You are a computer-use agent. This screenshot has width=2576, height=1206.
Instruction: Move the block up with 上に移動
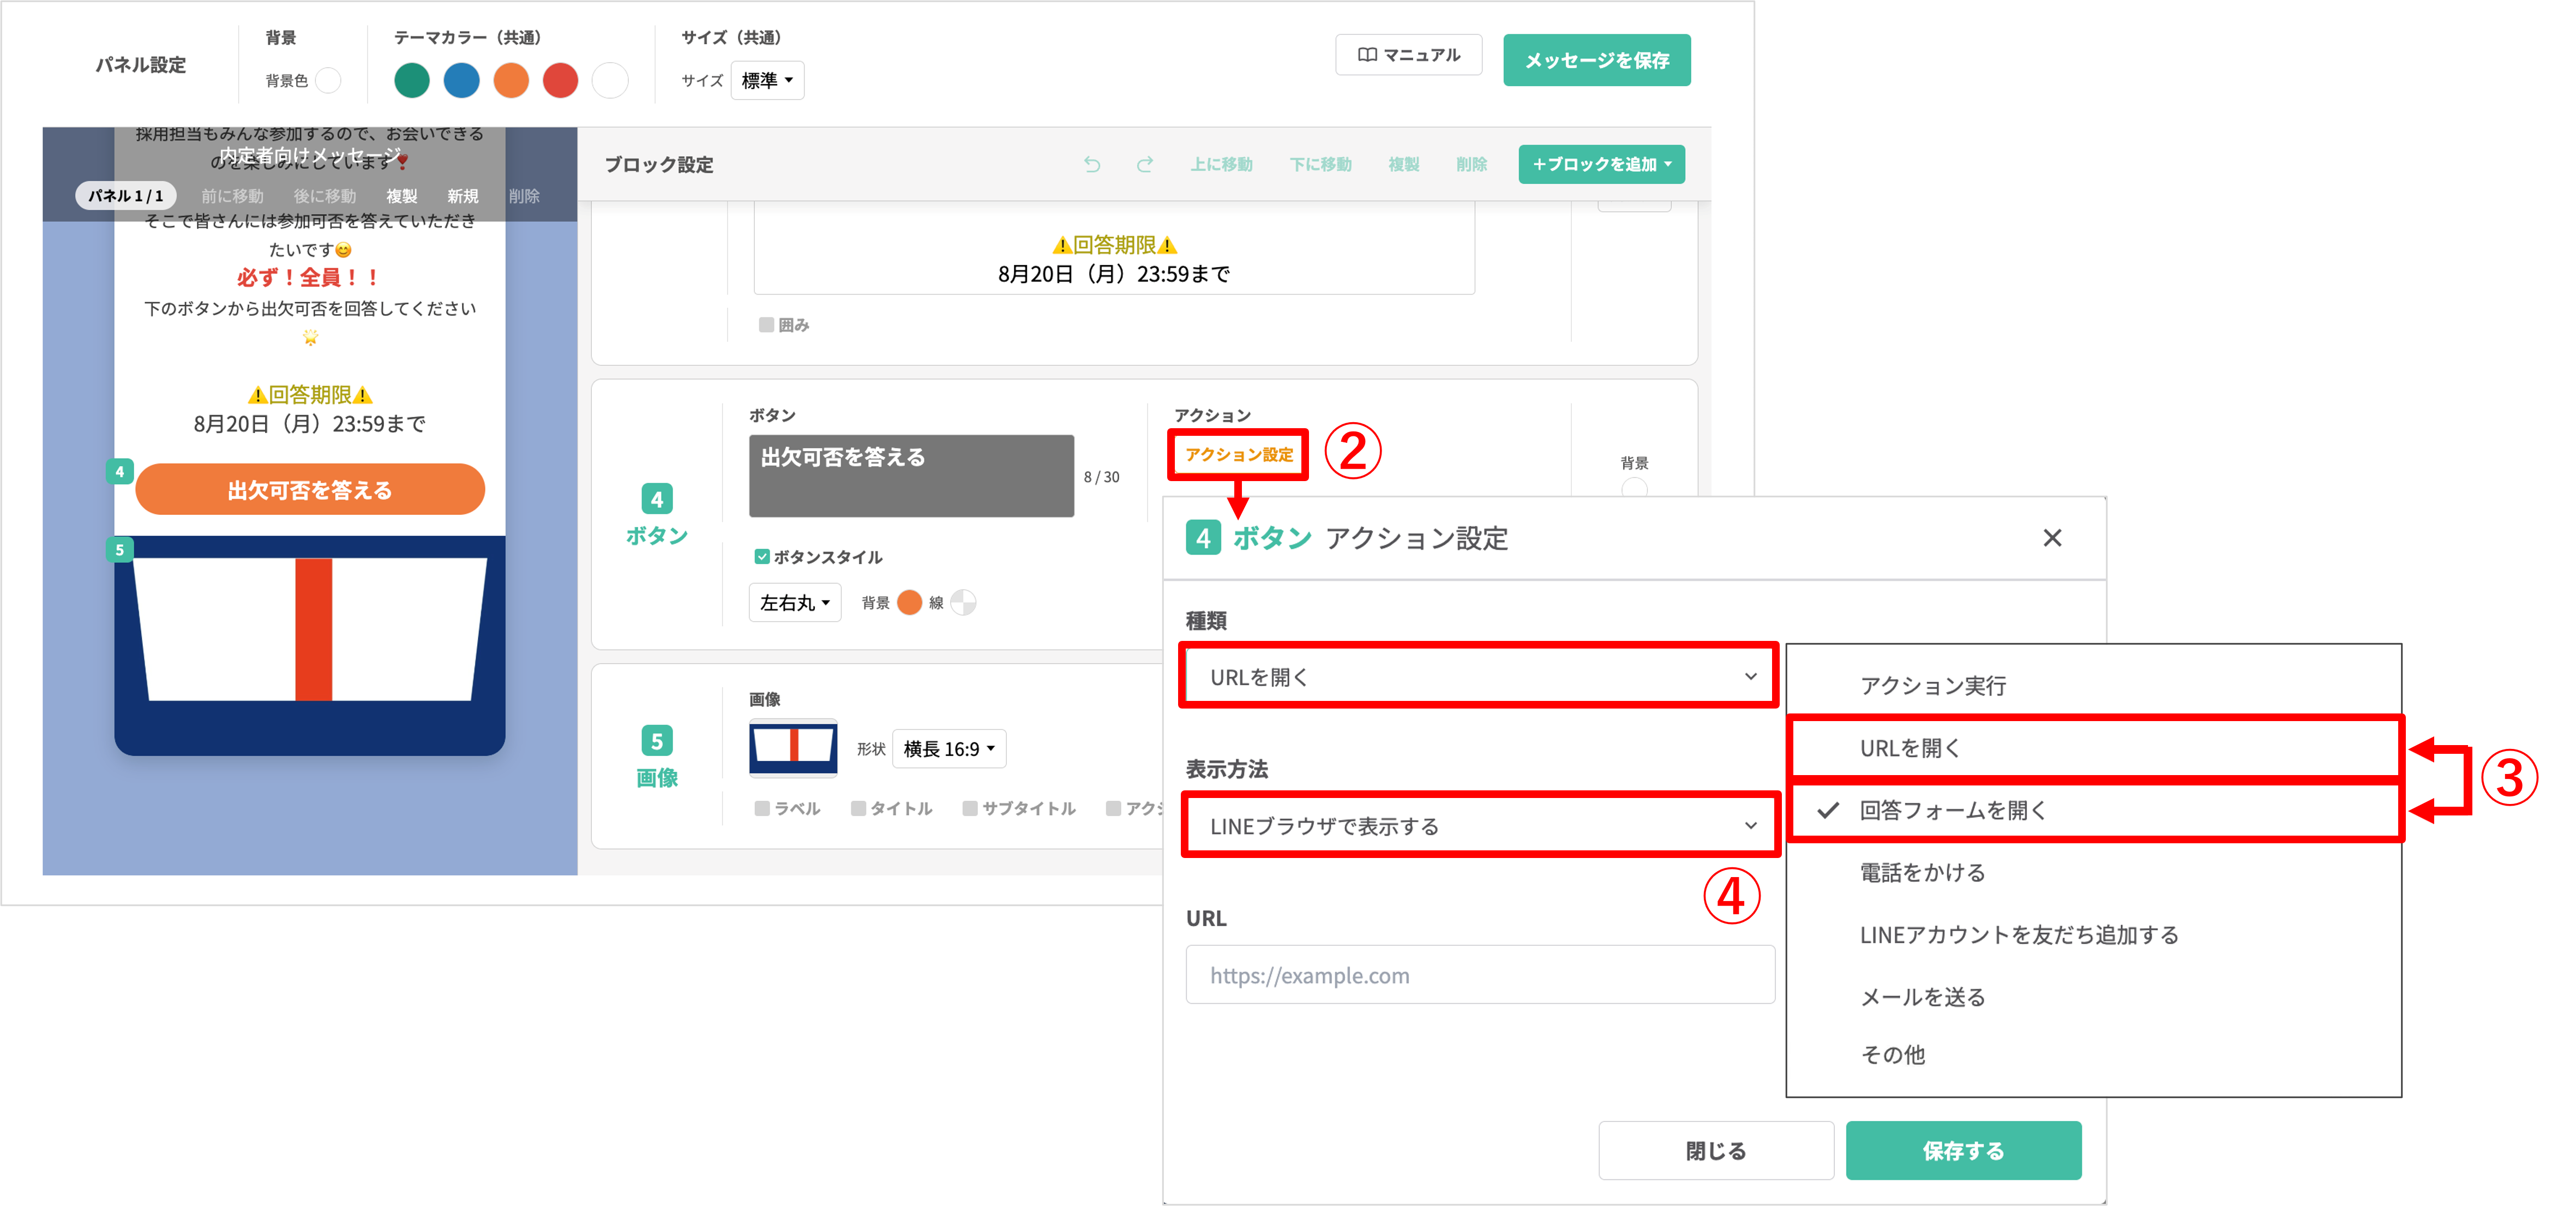[1222, 164]
